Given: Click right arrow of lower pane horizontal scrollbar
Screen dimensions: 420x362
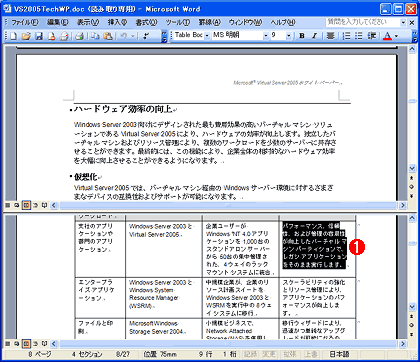Looking at the screenshot, I should (x=403, y=343).
